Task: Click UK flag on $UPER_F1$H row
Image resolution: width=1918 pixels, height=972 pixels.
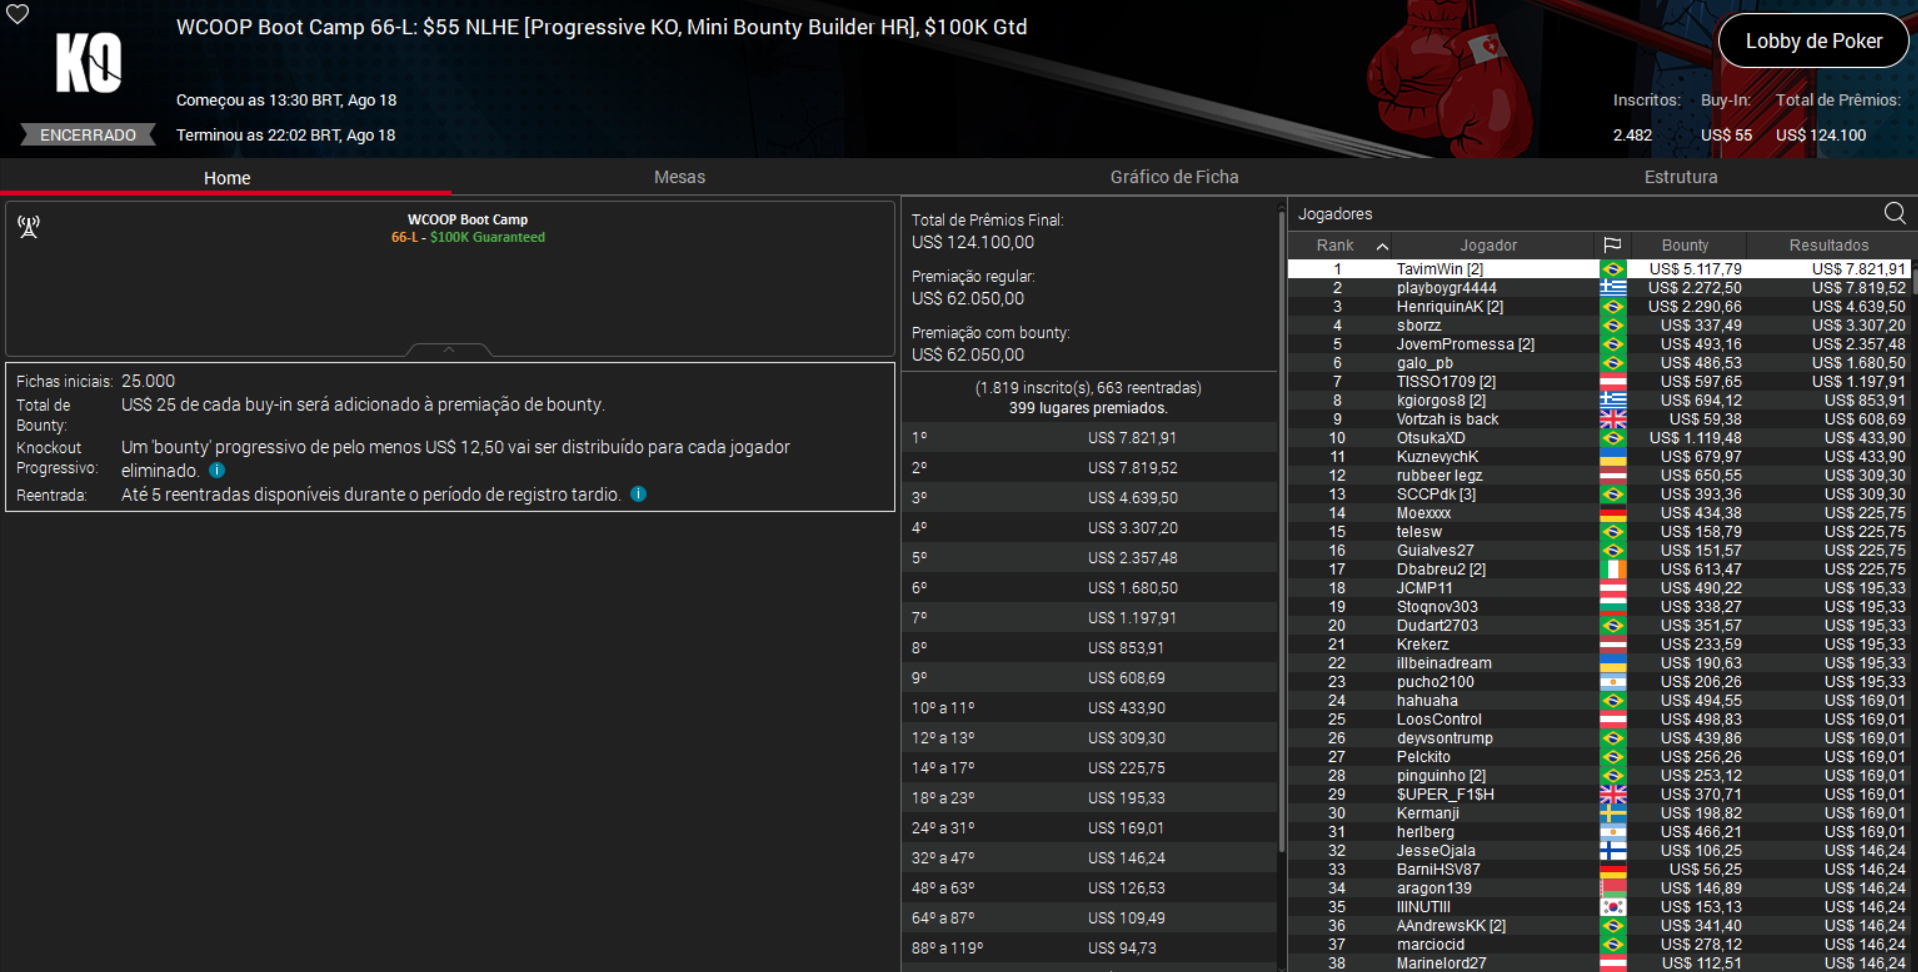Action: point(1613,795)
